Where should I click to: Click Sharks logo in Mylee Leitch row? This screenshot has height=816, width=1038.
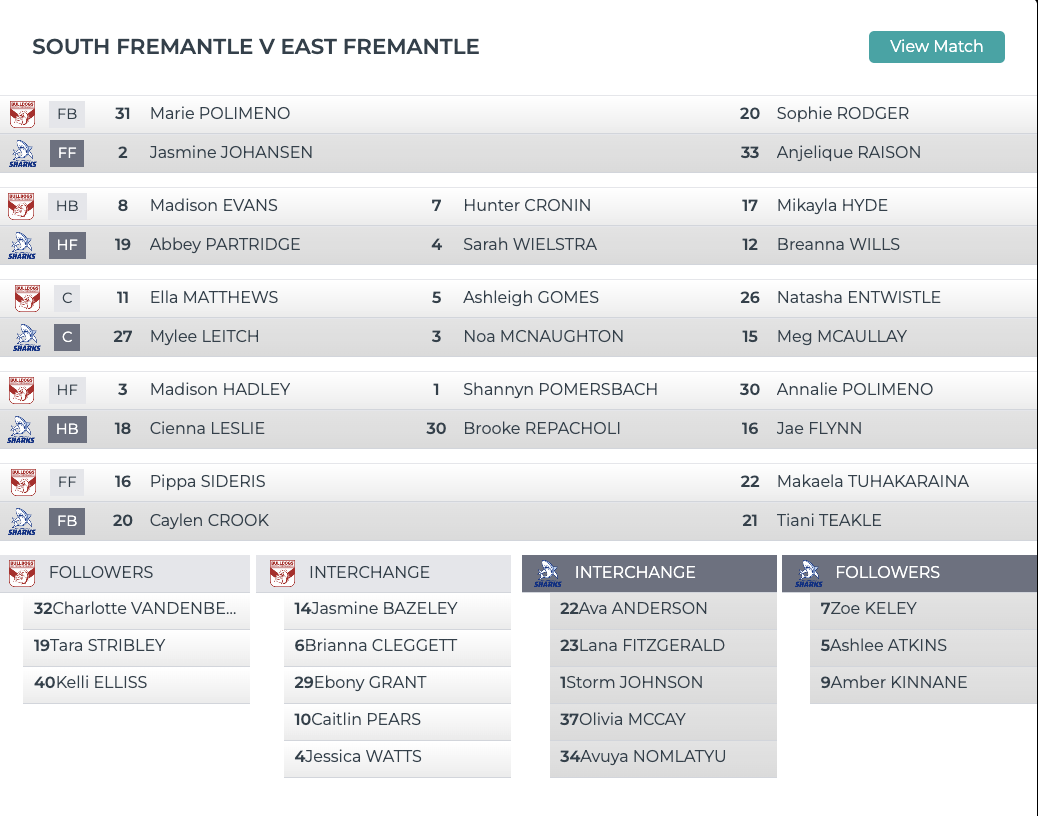(26, 337)
